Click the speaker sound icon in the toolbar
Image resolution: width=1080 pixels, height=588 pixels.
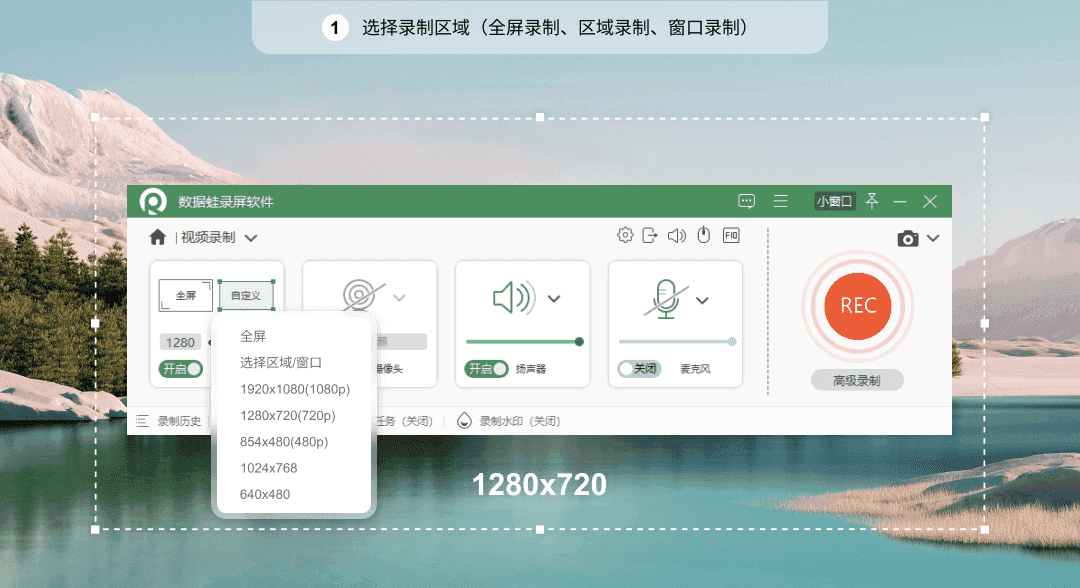pyautogui.click(x=678, y=235)
